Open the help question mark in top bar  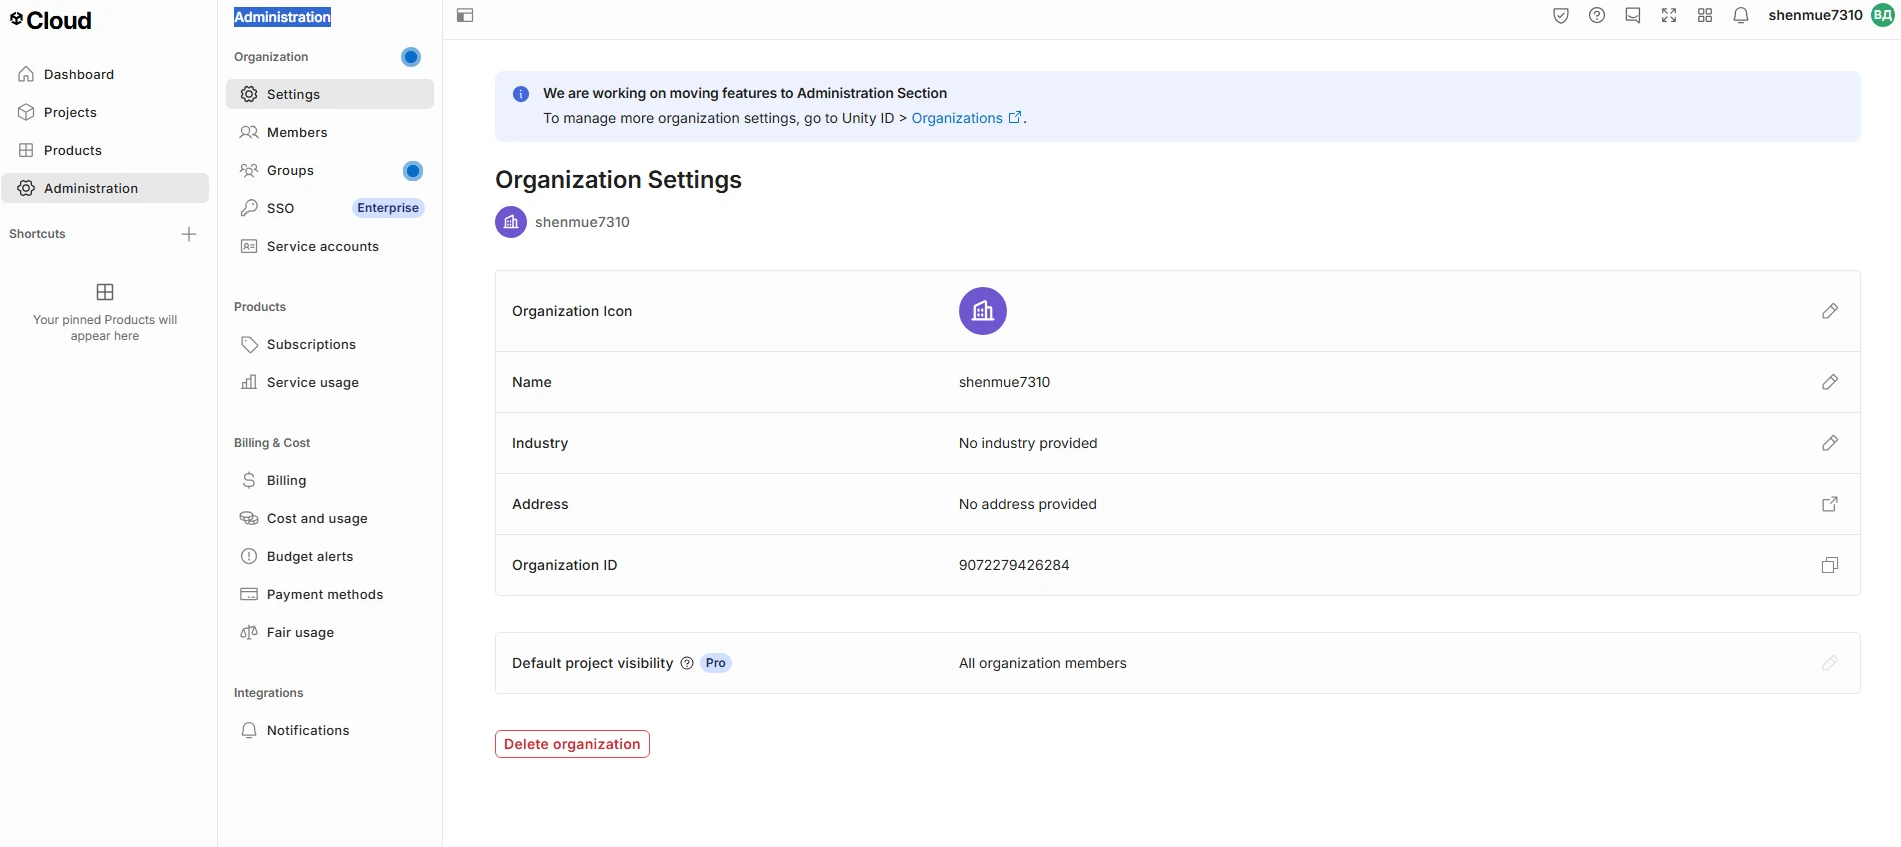click(1597, 15)
